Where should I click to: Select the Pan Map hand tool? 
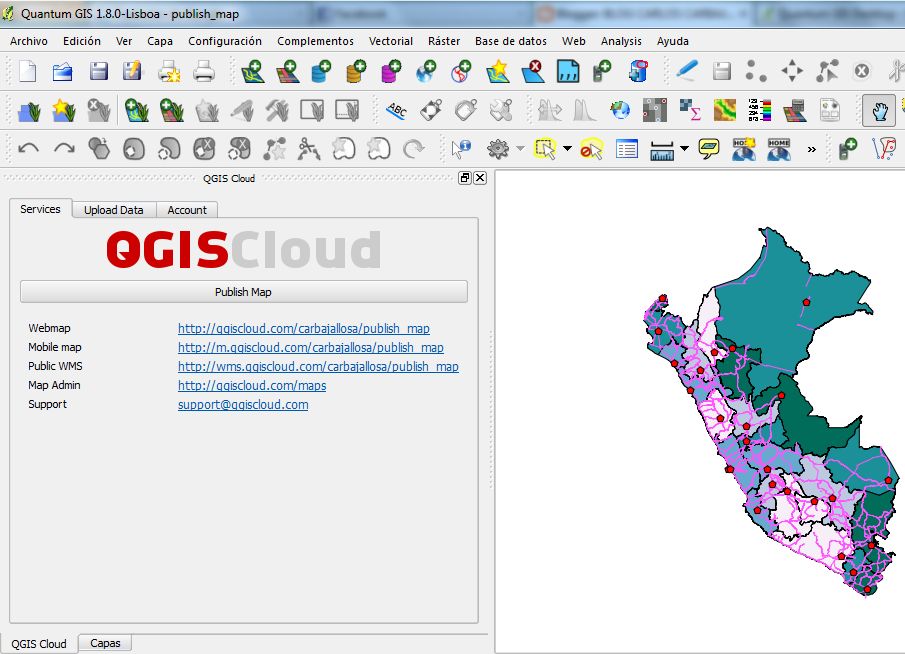click(x=877, y=110)
